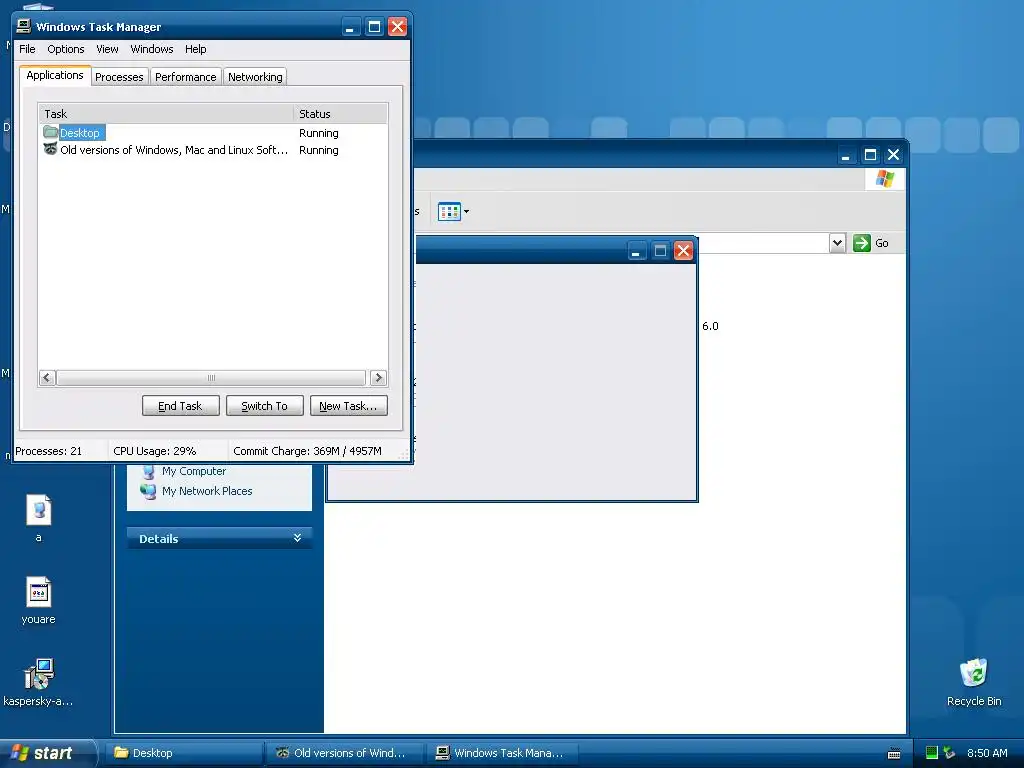Image resolution: width=1024 pixels, height=768 pixels.
Task: Click the 8:50 AM system clock
Action: [x=987, y=753]
